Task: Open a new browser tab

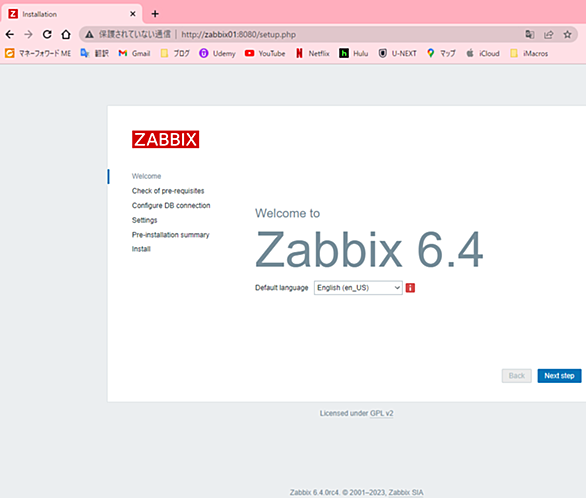Action: tap(155, 14)
